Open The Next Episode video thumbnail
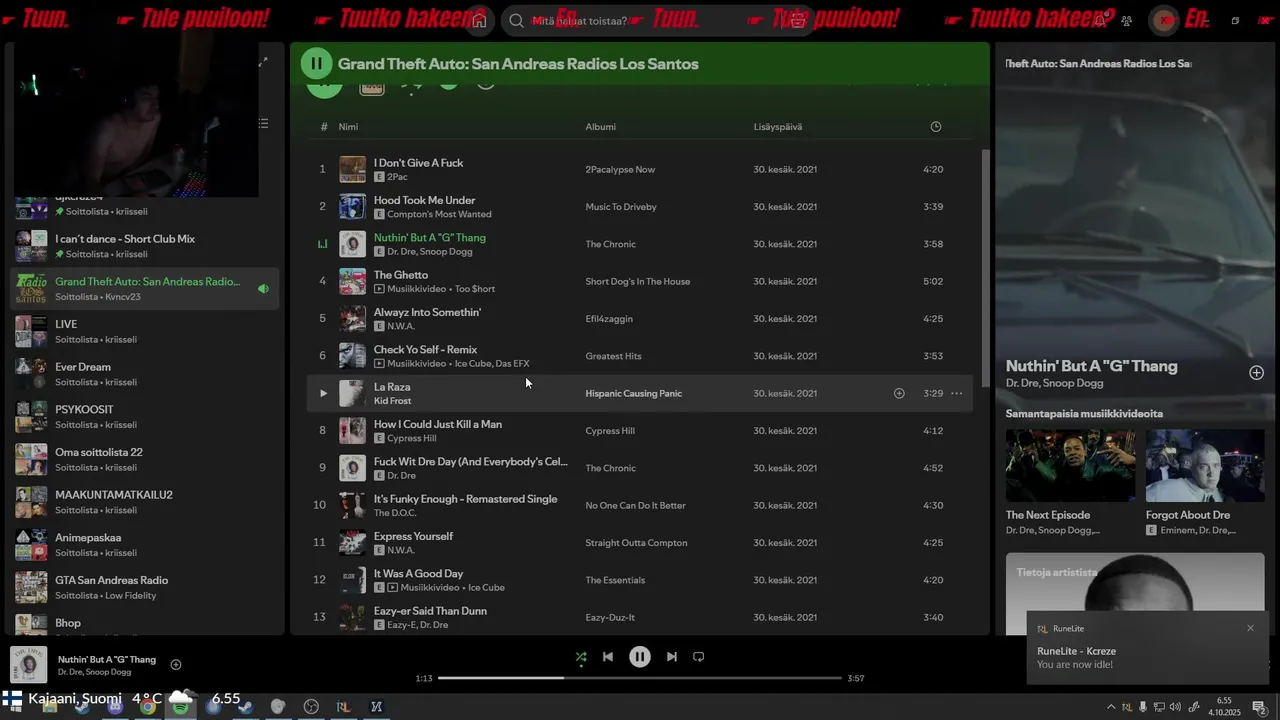This screenshot has width=1280, height=720. (x=1070, y=466)
